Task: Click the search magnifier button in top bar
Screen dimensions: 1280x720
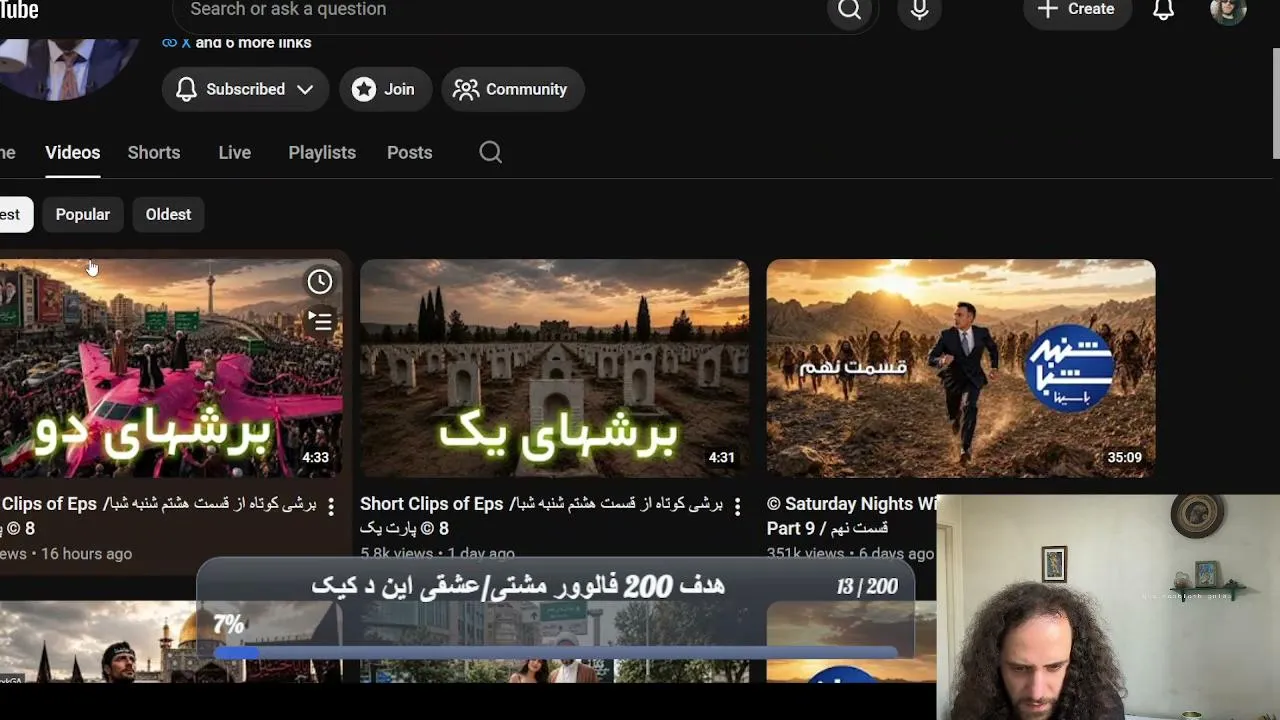Action: (849, 10)
